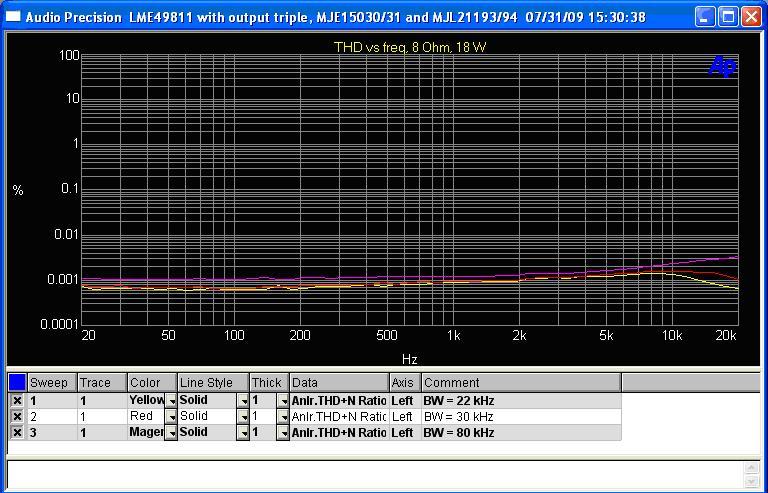The image size is (768, 493).
Task: Open Thick dropdown for sweep 3
Action: pyautogui.click(x=283, y=433)
